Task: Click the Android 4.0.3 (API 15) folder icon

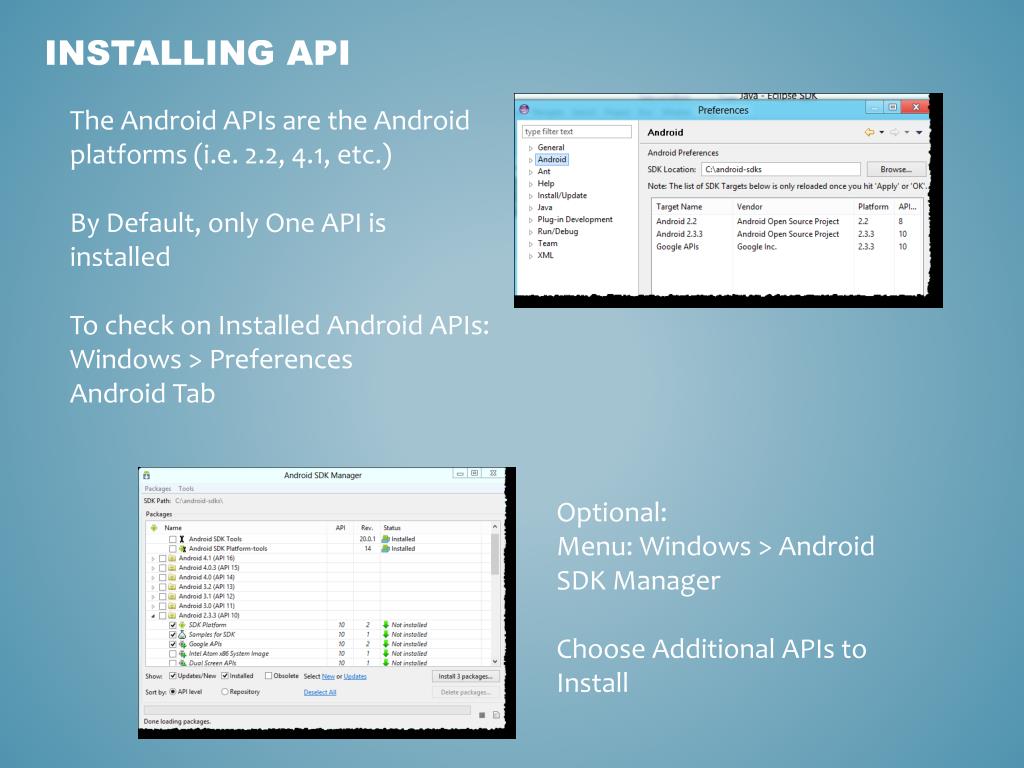Action: pyautogui.click(x=172, y=568)
